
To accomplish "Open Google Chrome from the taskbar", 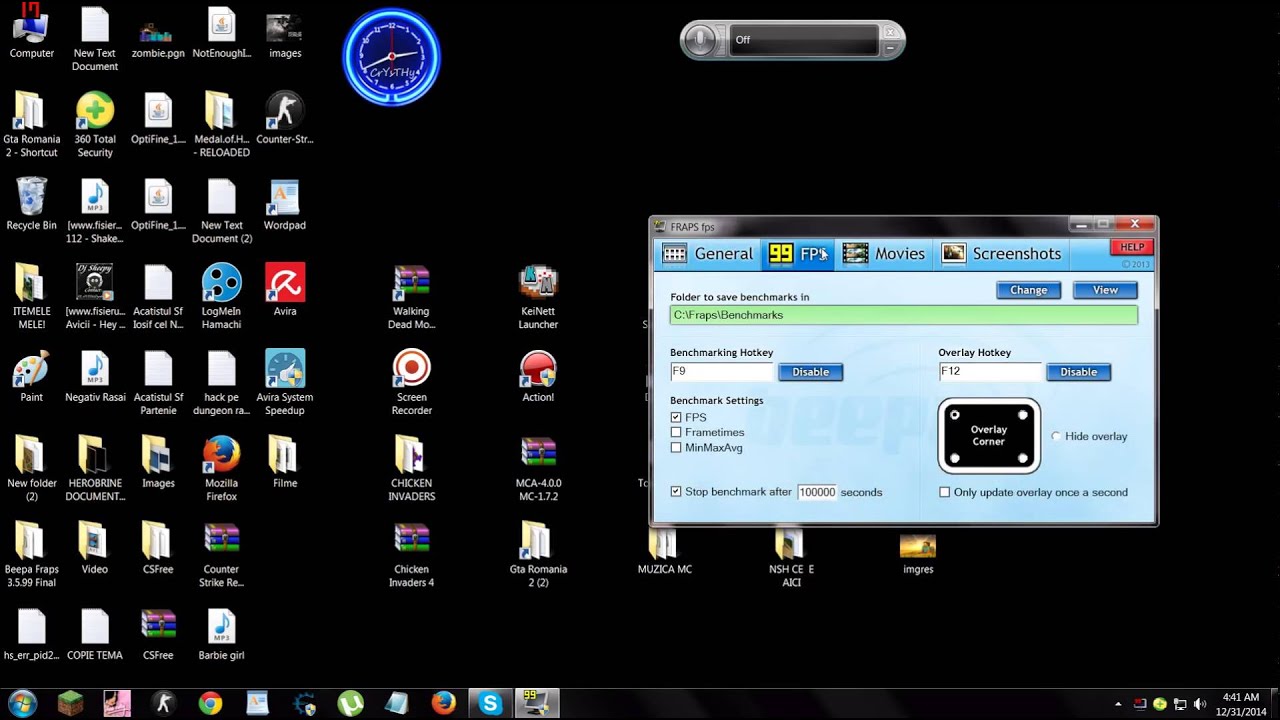I will click(210, 703).
